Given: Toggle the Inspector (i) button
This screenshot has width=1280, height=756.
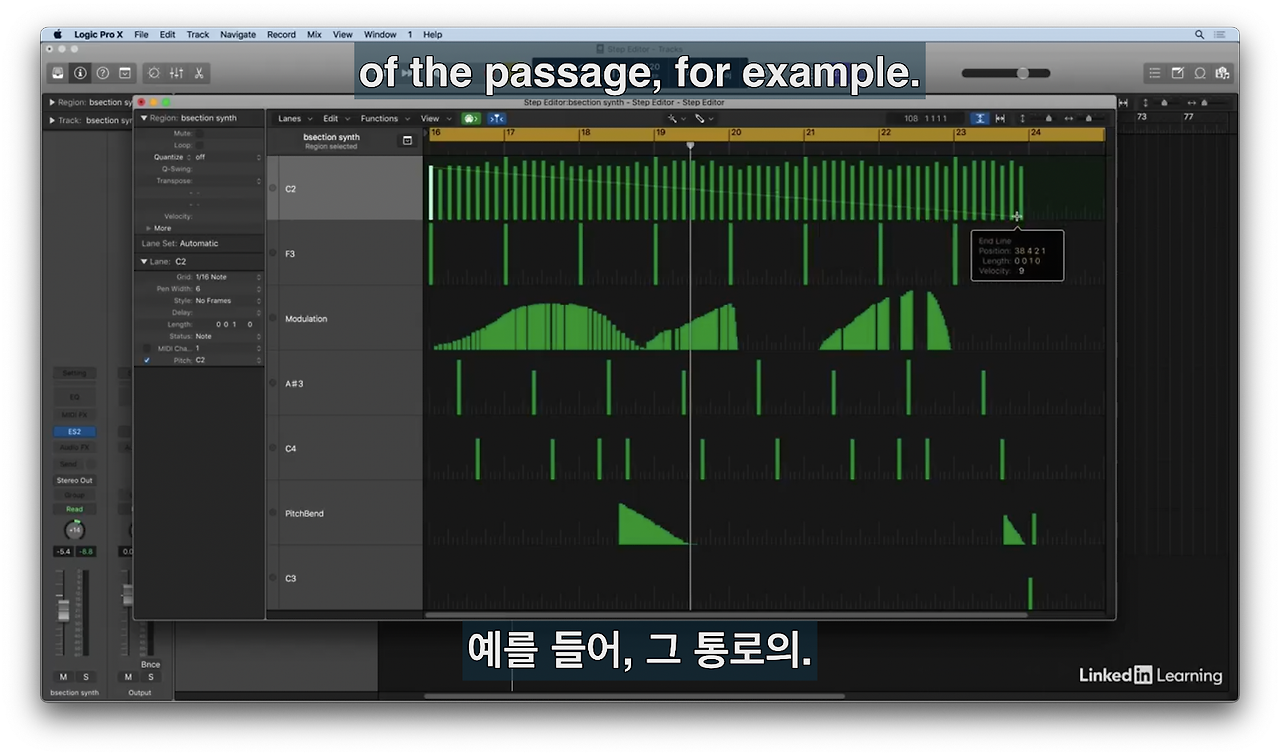Looking at the screenshot, I should (x=80, y=73).
